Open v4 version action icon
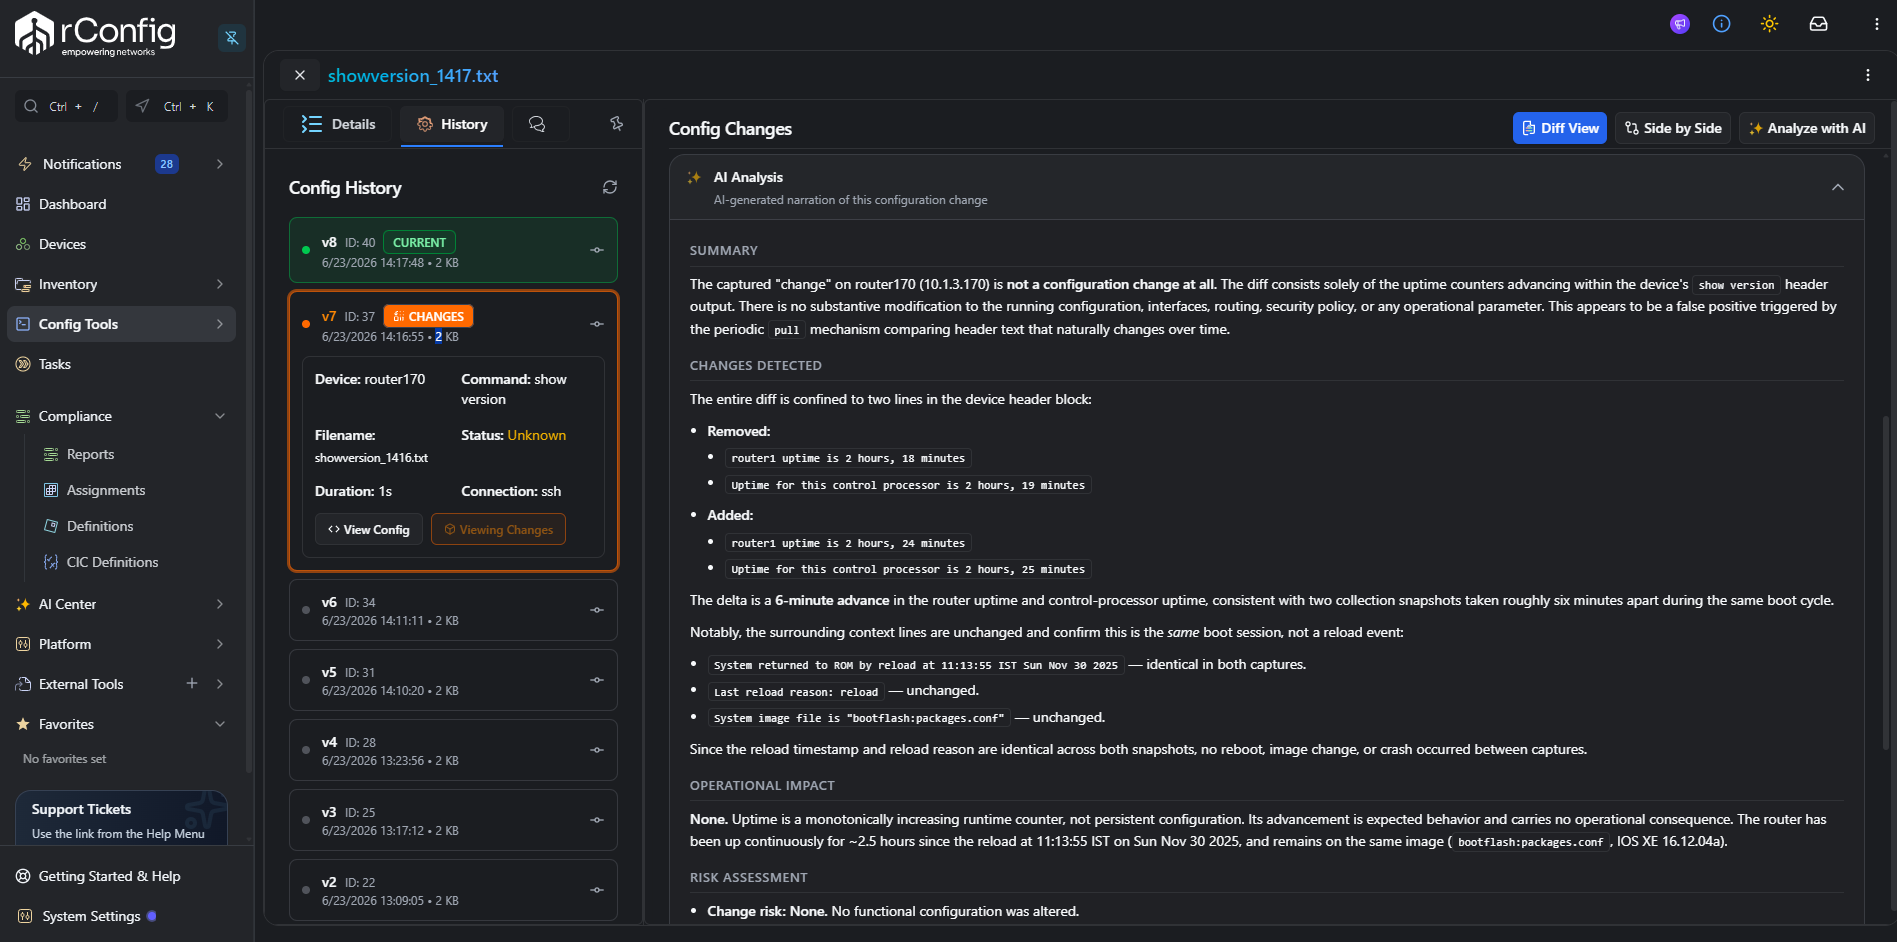1897x942 pixels. (x=597, y=750)
